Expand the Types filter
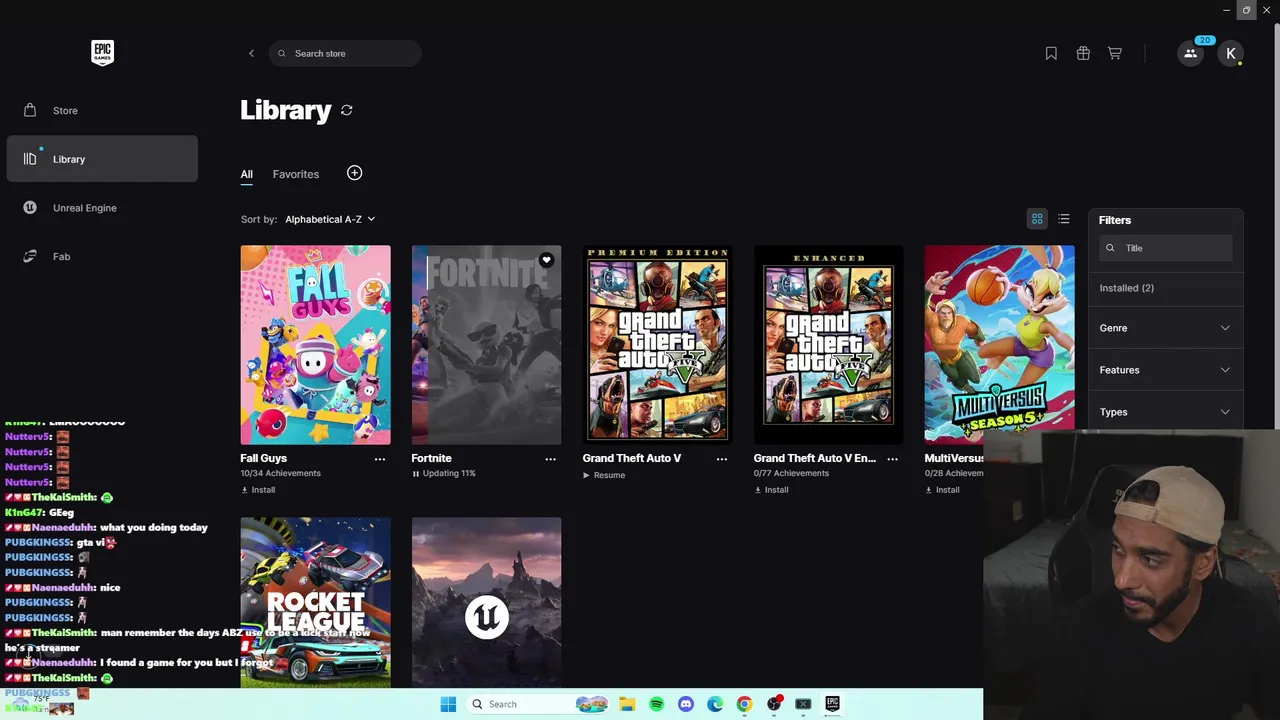 click(1165, 412)
